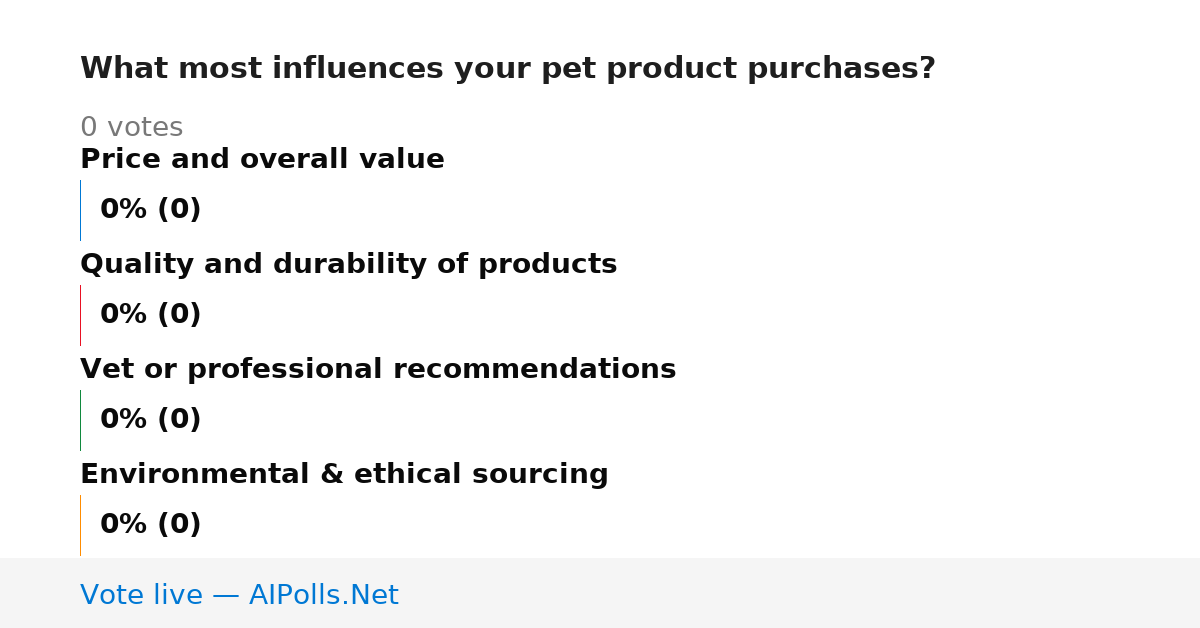Click the green bar for Vet recommendations

click(80, 420)
